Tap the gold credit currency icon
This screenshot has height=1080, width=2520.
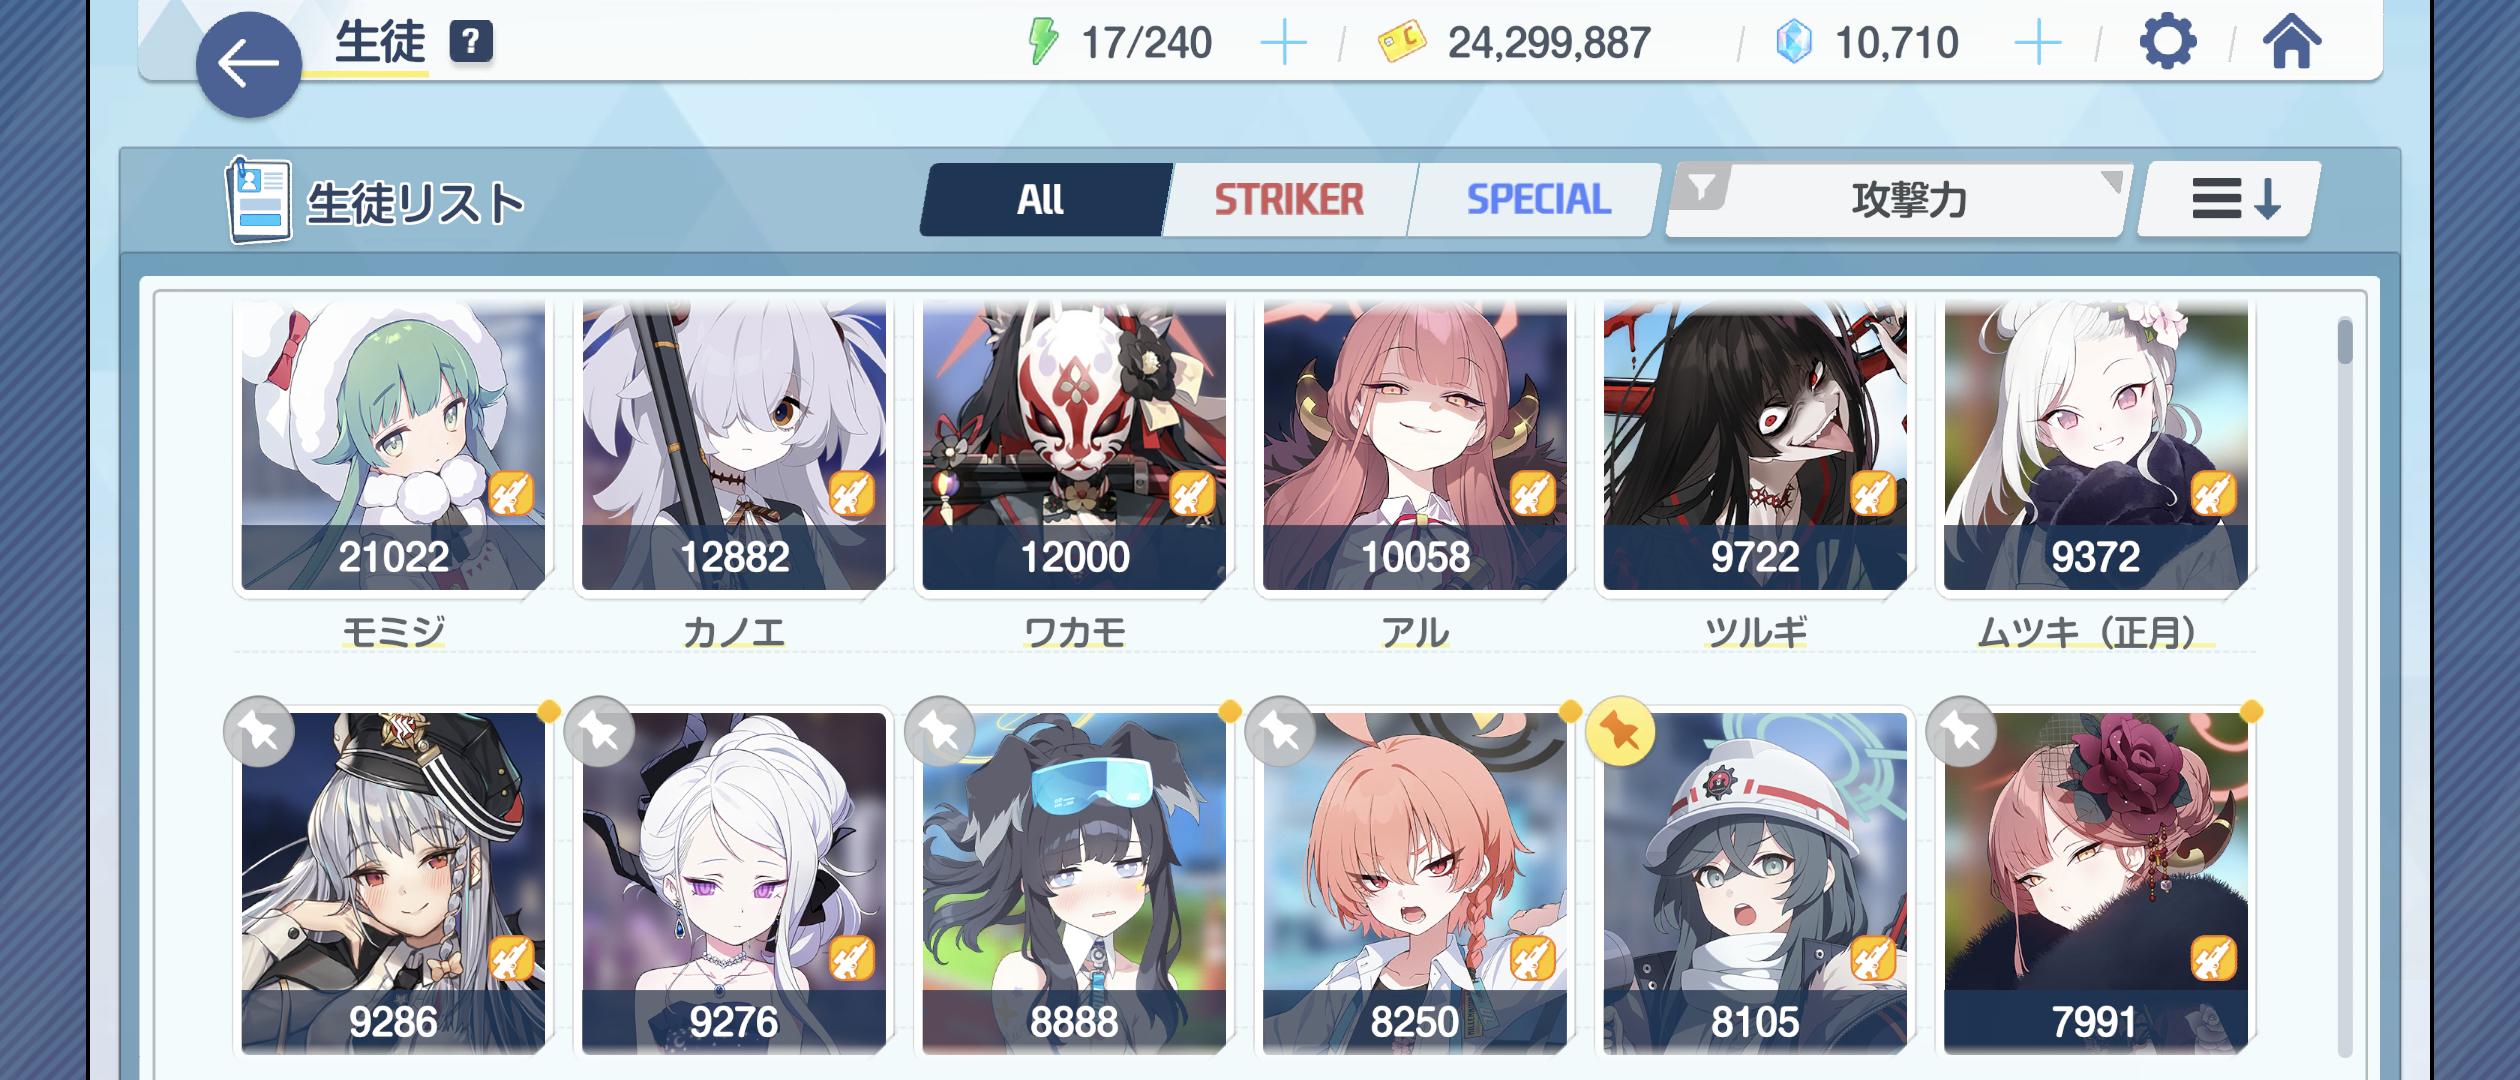pyautogui.click(x=1402, y=43)
